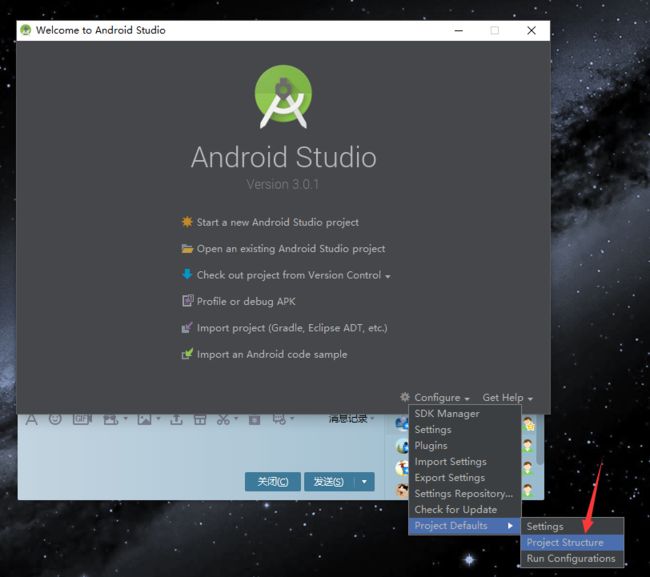This screenshot has height=577, width=650.
Task: Open an existing Android Studio project
Action: click(291, 249)
